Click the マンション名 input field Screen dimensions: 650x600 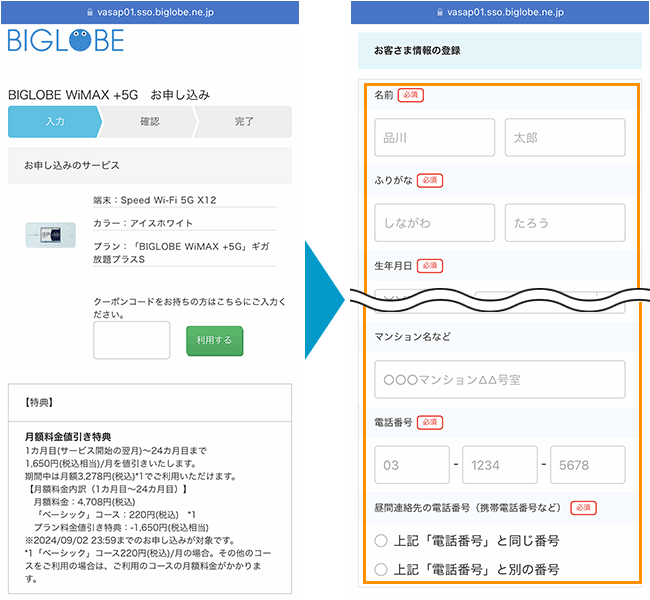pos(500,379)
